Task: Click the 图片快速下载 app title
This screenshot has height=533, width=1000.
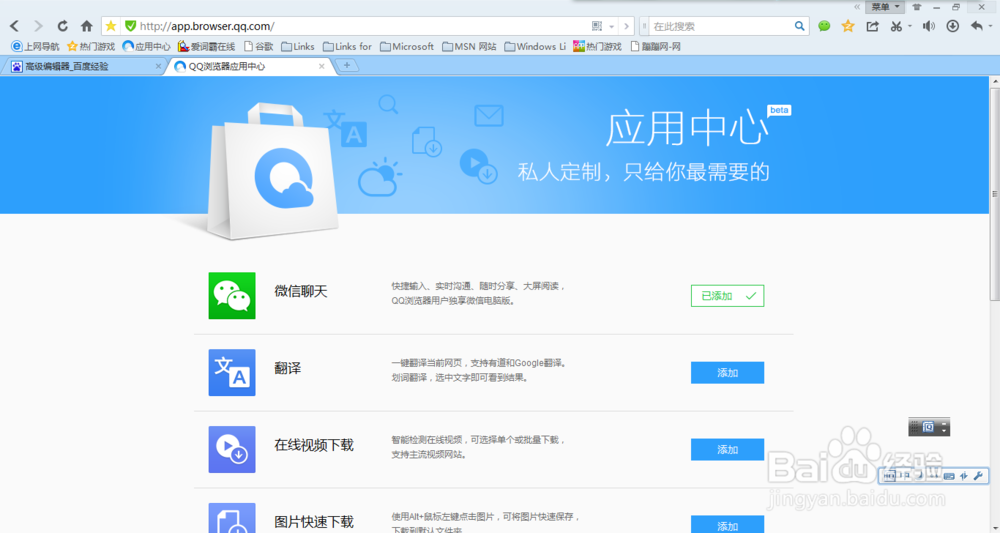Action: click(x=314, y=522)
